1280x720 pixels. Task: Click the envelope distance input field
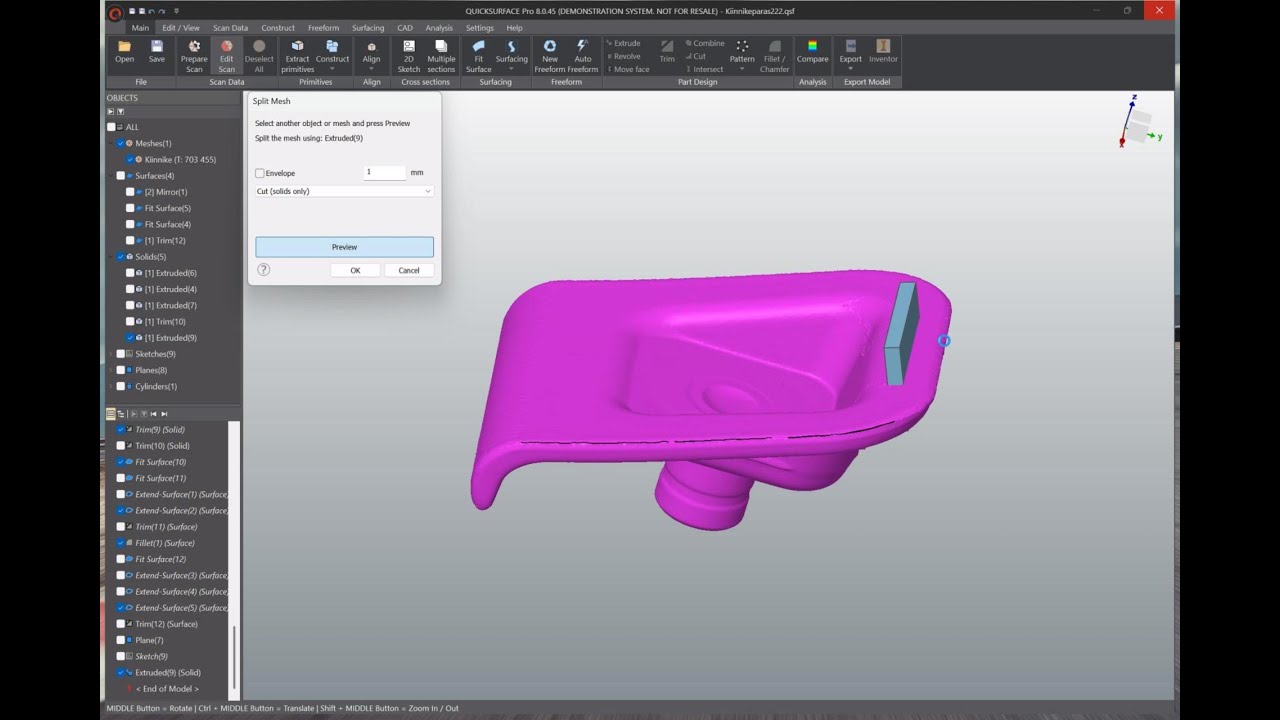(384, 172)
